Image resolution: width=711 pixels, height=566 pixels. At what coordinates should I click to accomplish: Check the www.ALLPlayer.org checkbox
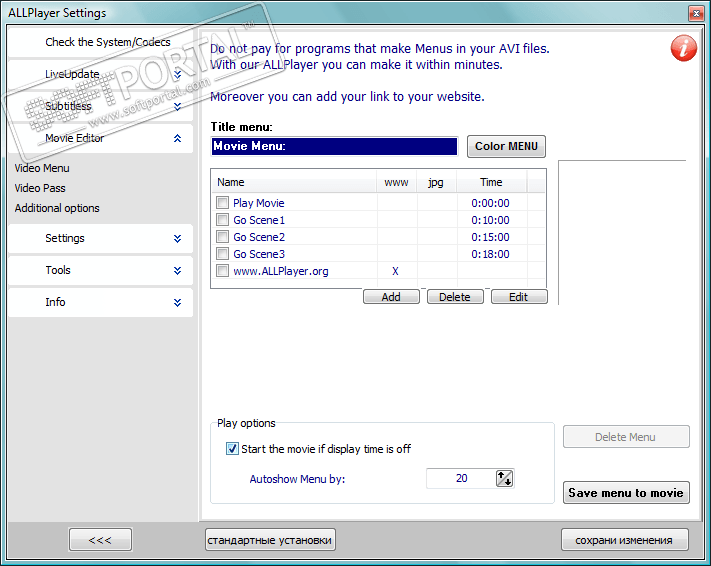coord(222,271)
